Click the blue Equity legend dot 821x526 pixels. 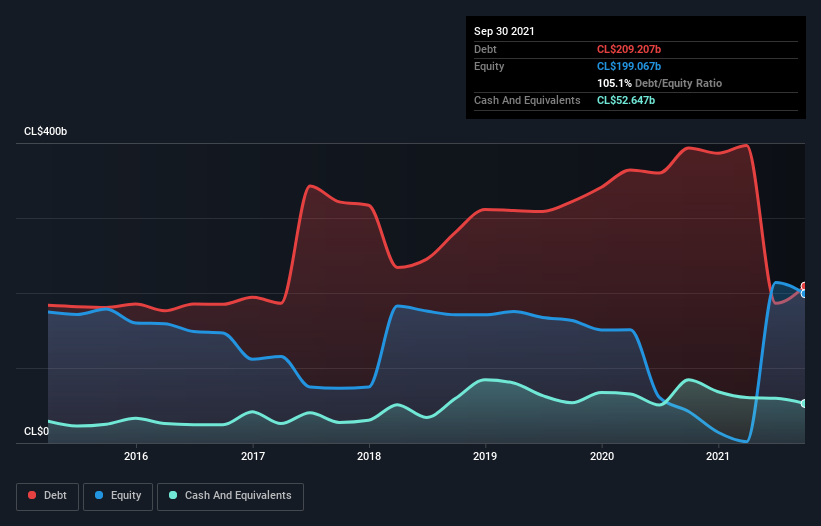click(99, 495)
